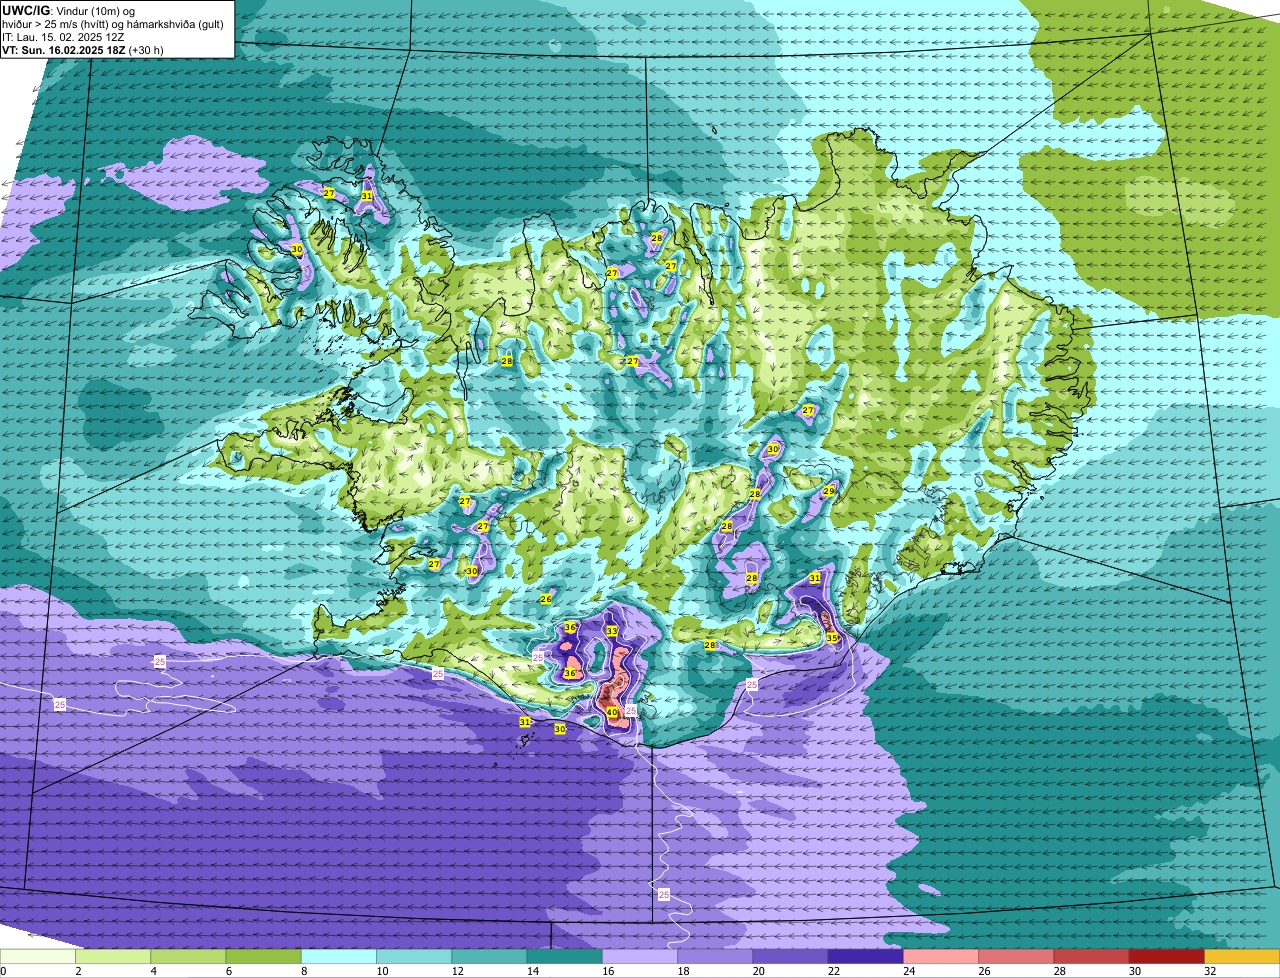Select legend scale value '2'
Screen dimensions: 1280x978
pyautogui.click(x=78, y=971)
